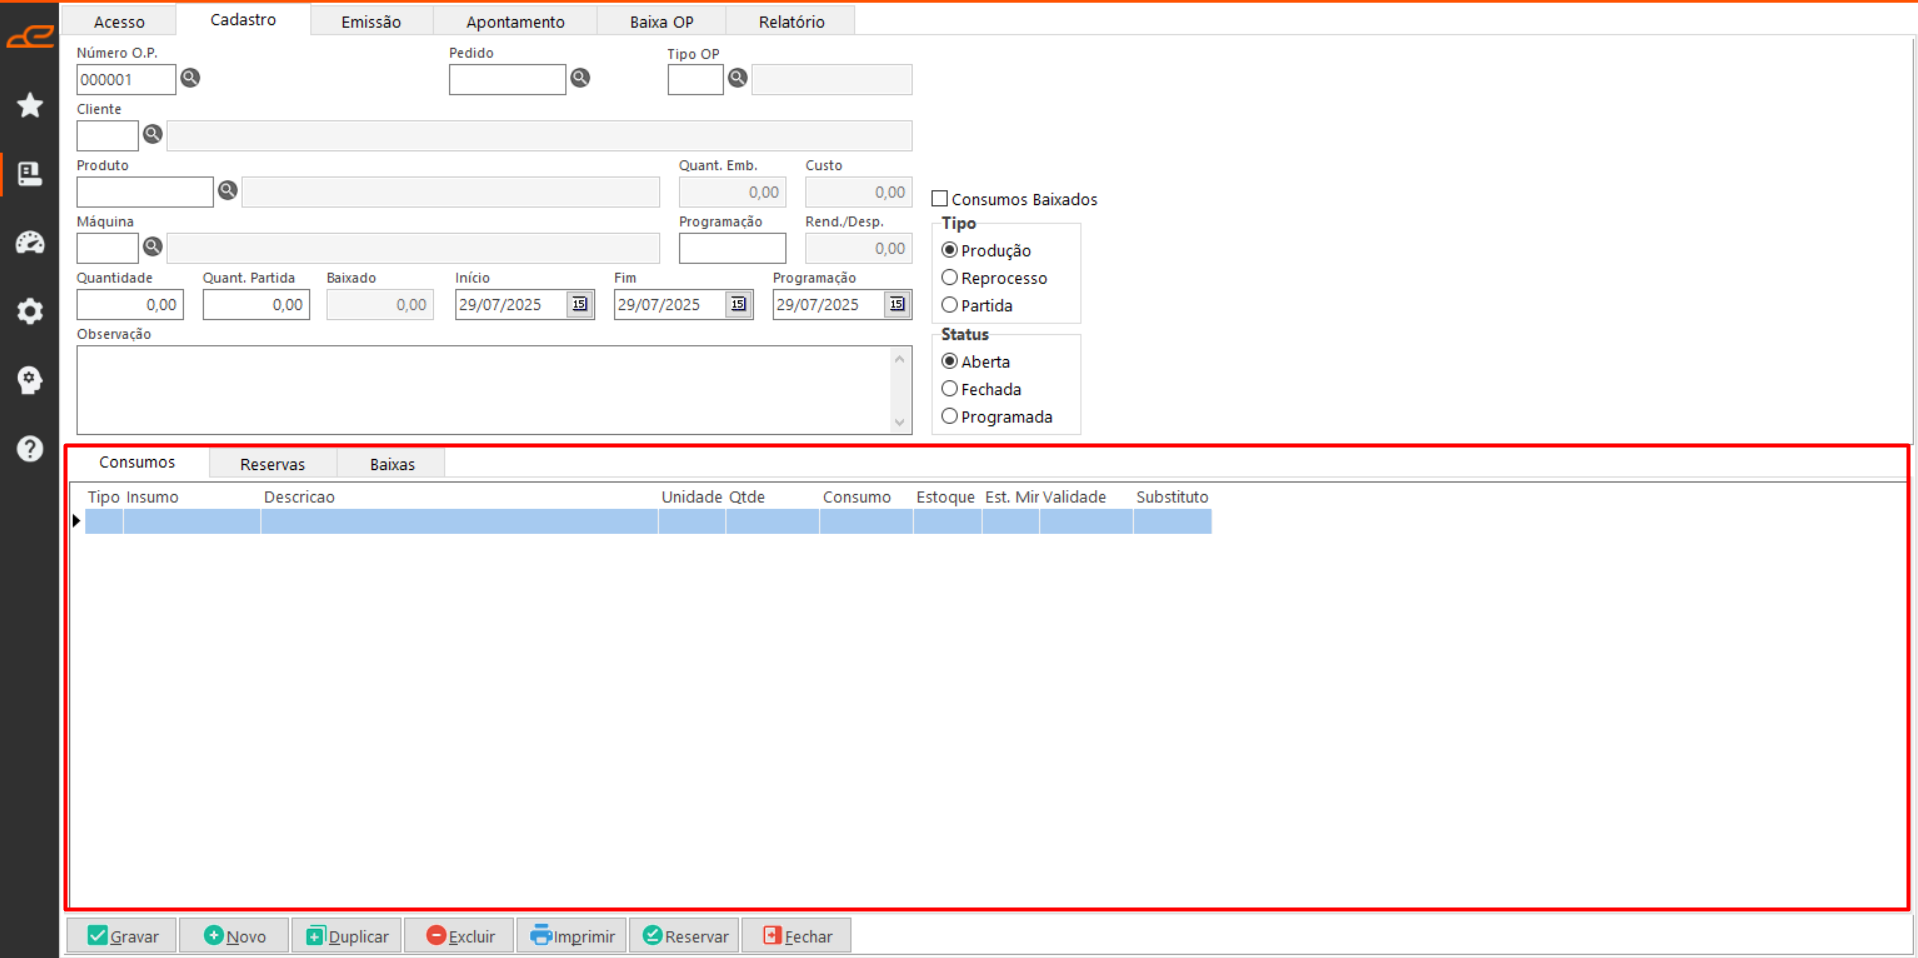Click the Máquina search magnifier icon
This screenshot has width=1918, height=958.
(153, 246)
